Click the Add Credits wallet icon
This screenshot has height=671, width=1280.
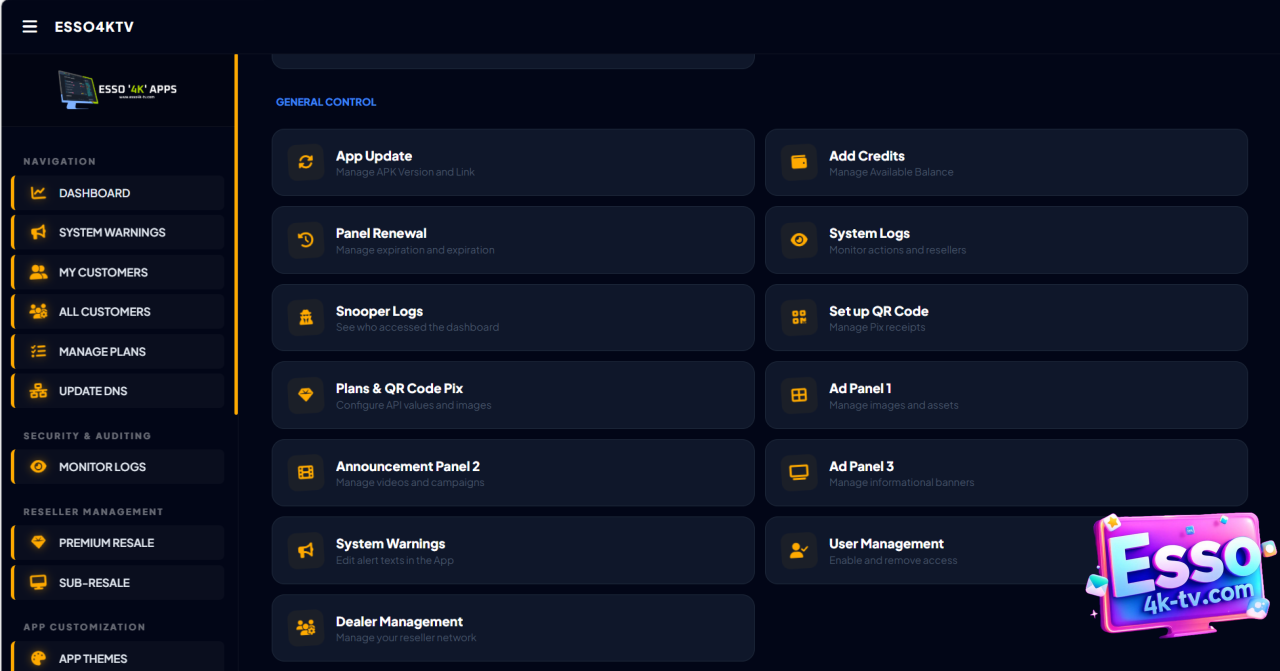click(x=799, y=162)
